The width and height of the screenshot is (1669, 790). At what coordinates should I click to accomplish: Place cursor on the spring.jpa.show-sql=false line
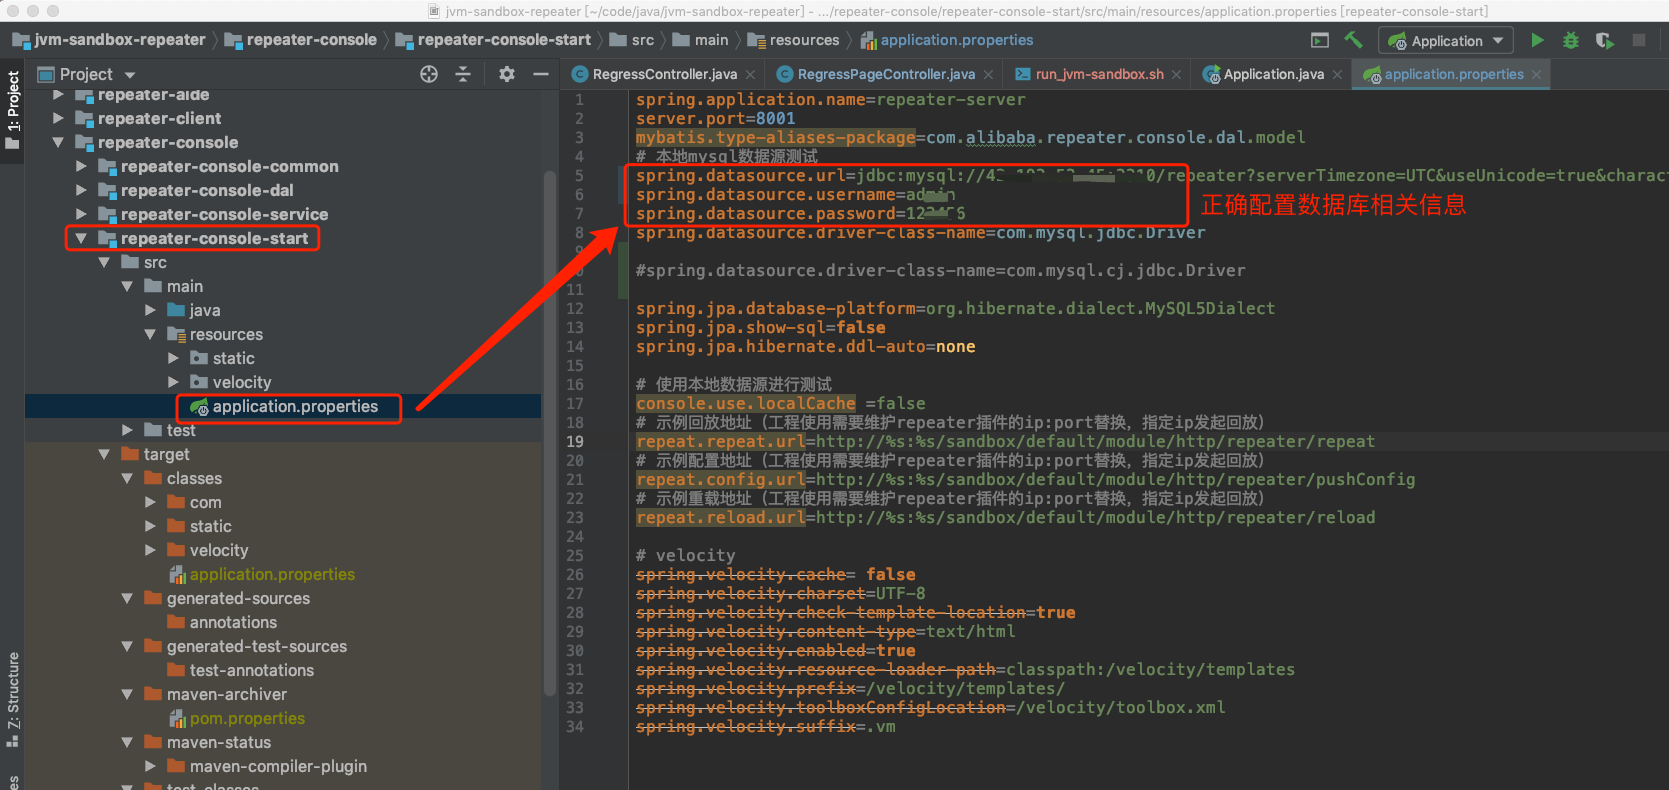761,327
